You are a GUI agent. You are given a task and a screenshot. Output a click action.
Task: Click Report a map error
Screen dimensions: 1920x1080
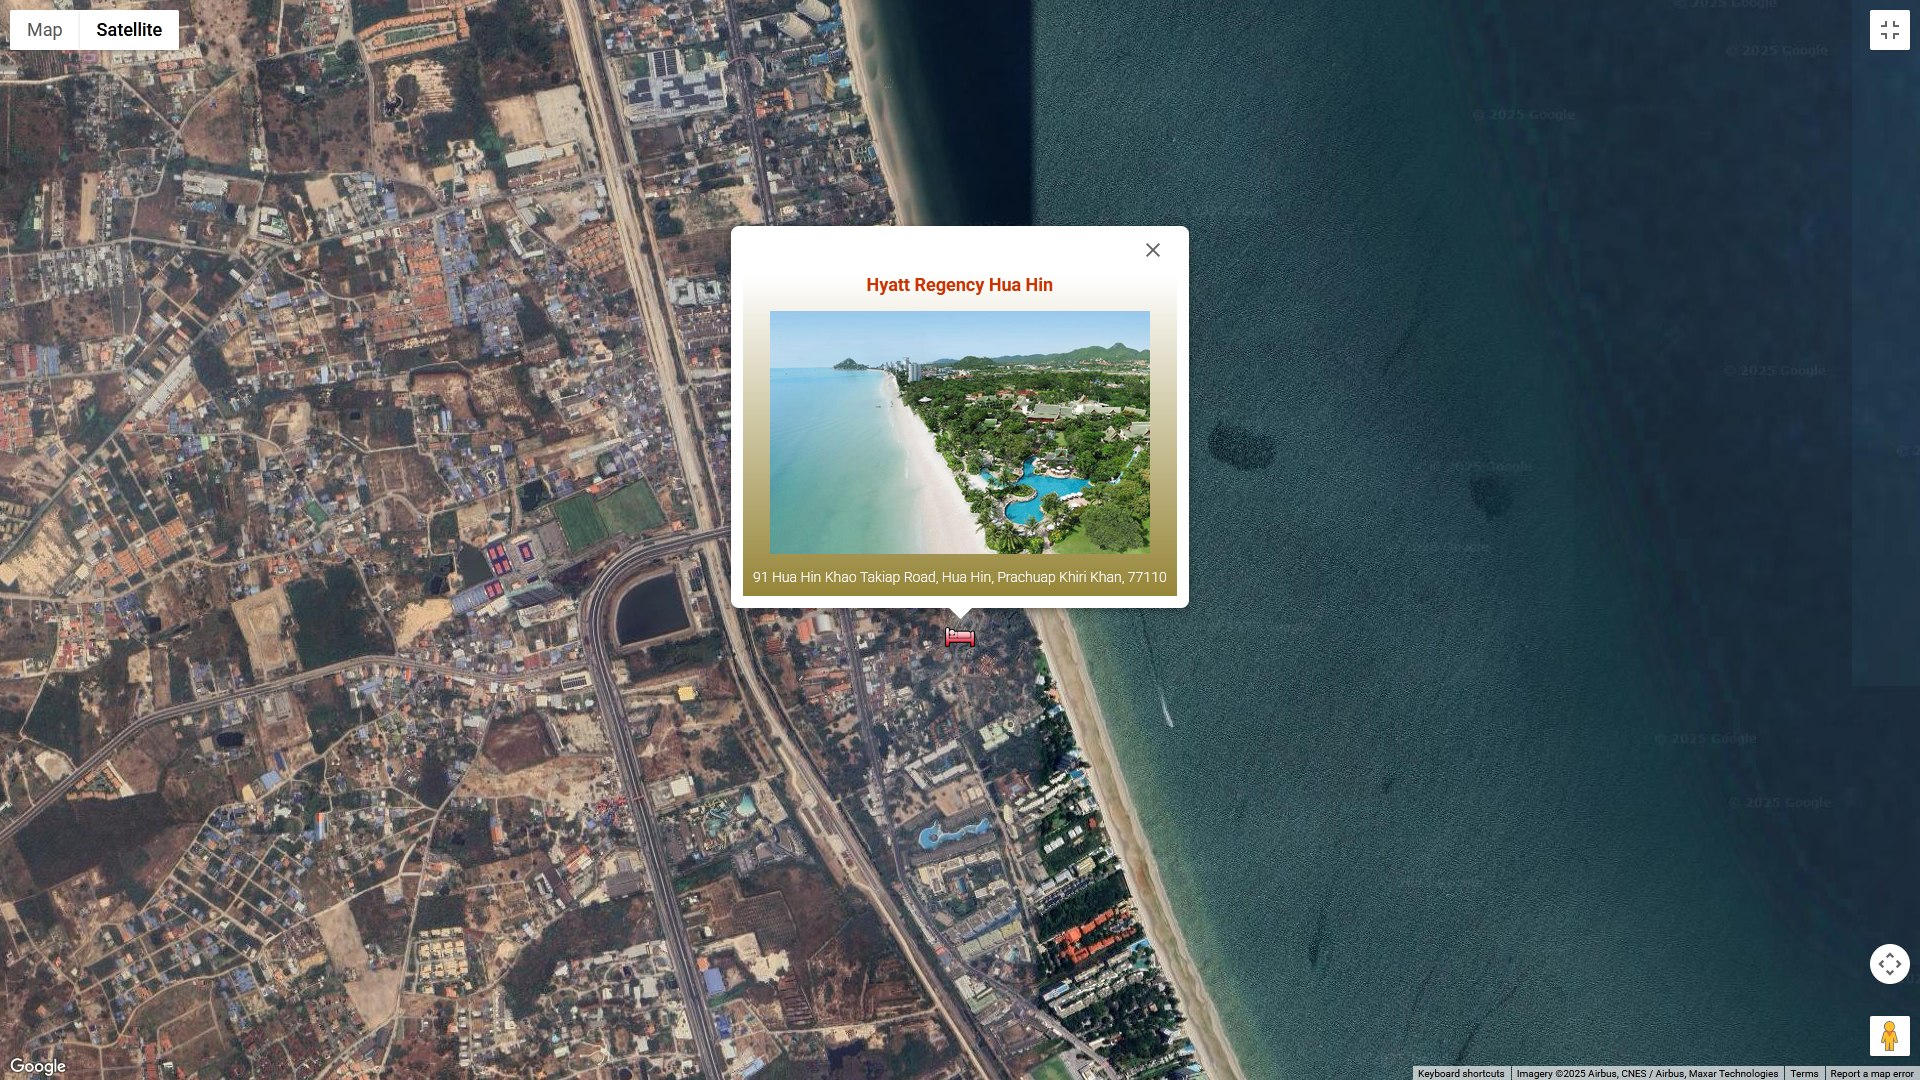(1871, 1073)
